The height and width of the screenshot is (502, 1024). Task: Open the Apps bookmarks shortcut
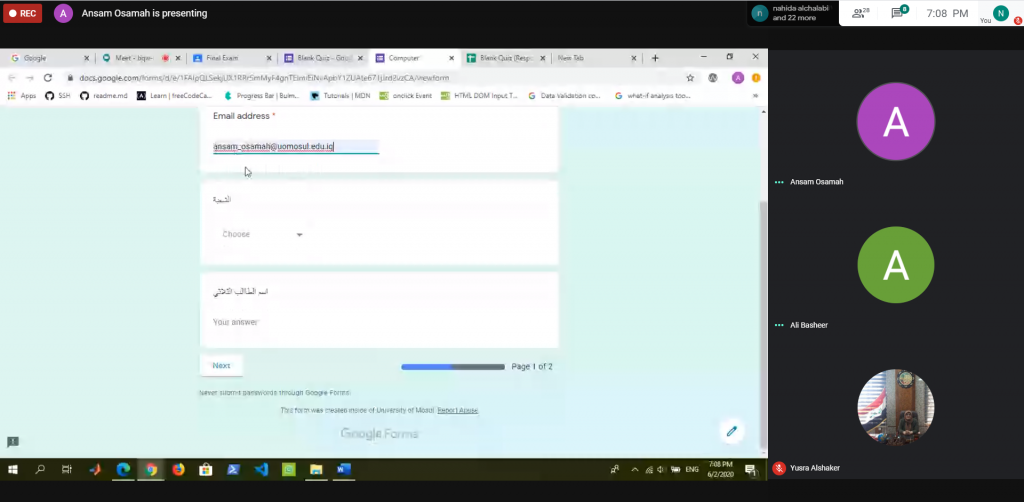(x=22, y=96)
